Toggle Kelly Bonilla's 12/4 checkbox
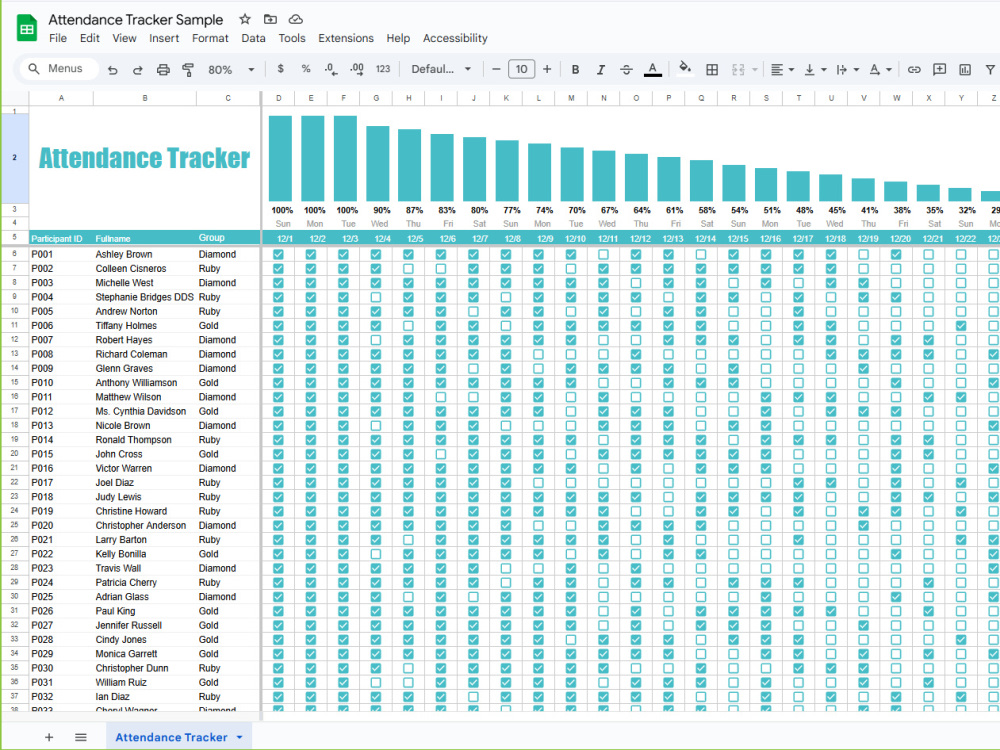The width and height of the screenshot is (1000, 750). [x=376, y=554]
